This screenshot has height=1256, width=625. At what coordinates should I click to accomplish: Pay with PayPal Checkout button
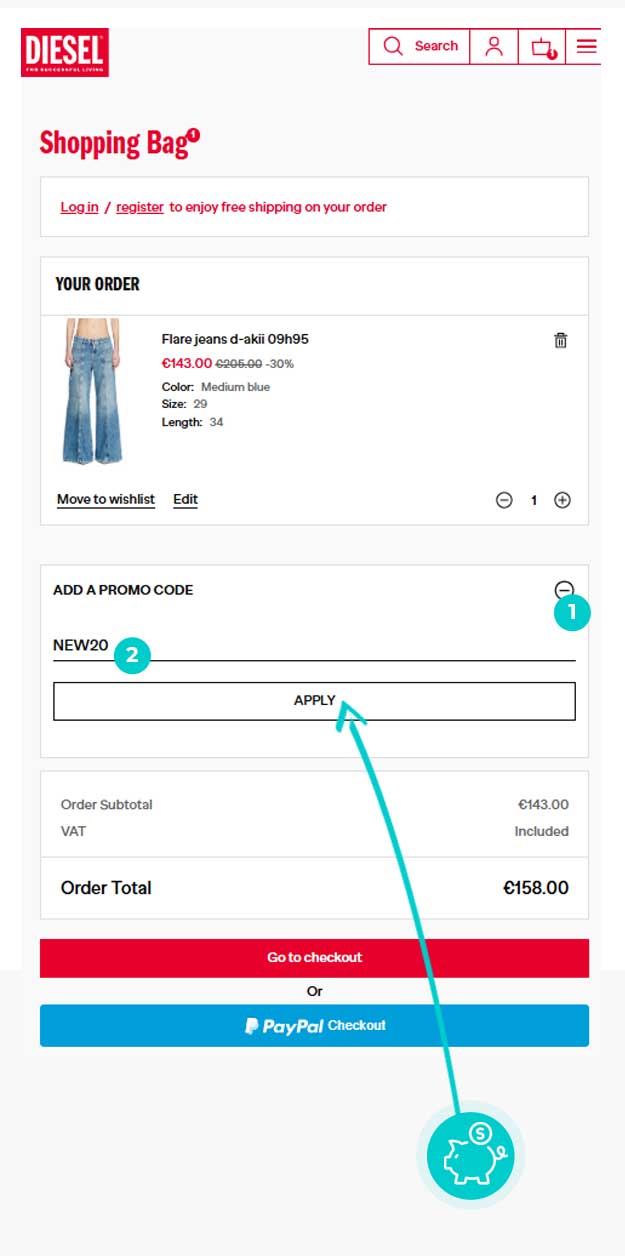[314, 1026]
